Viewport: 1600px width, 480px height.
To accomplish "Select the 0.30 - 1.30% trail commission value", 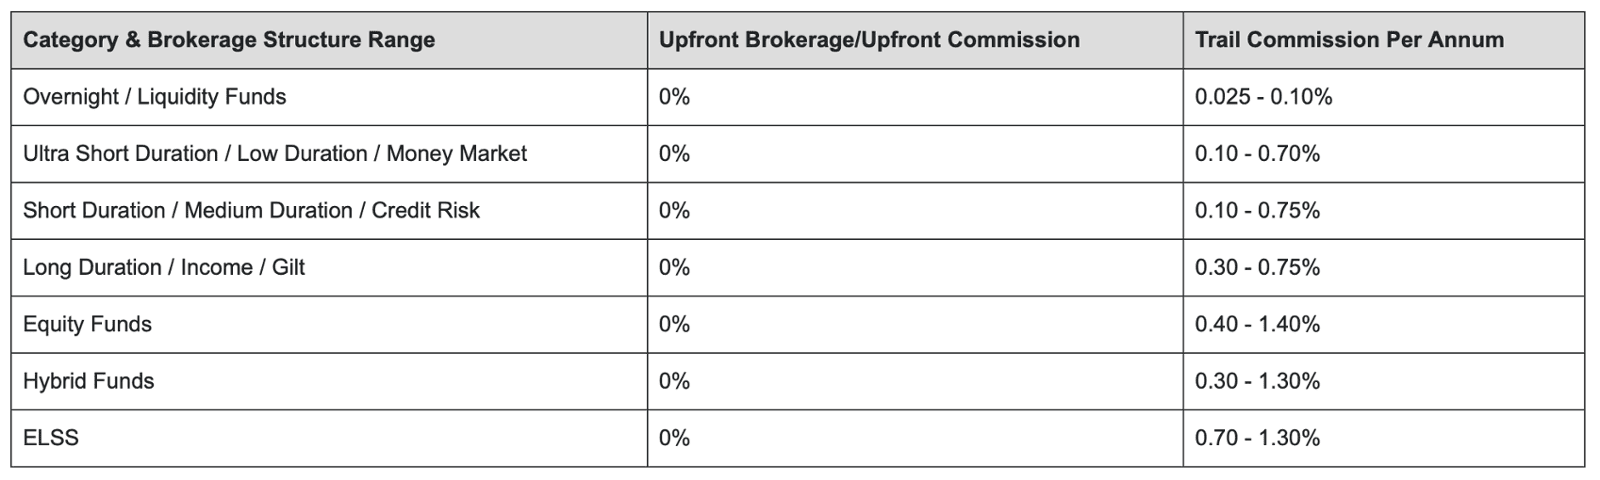I will [x=1257, y=382].
